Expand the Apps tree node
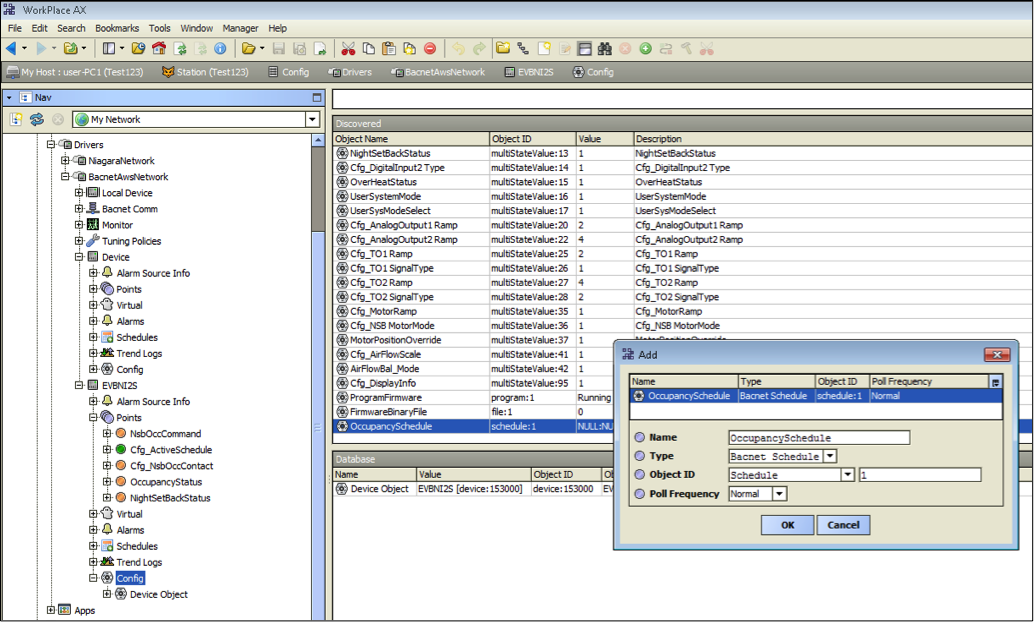 (x=50, y=610)
